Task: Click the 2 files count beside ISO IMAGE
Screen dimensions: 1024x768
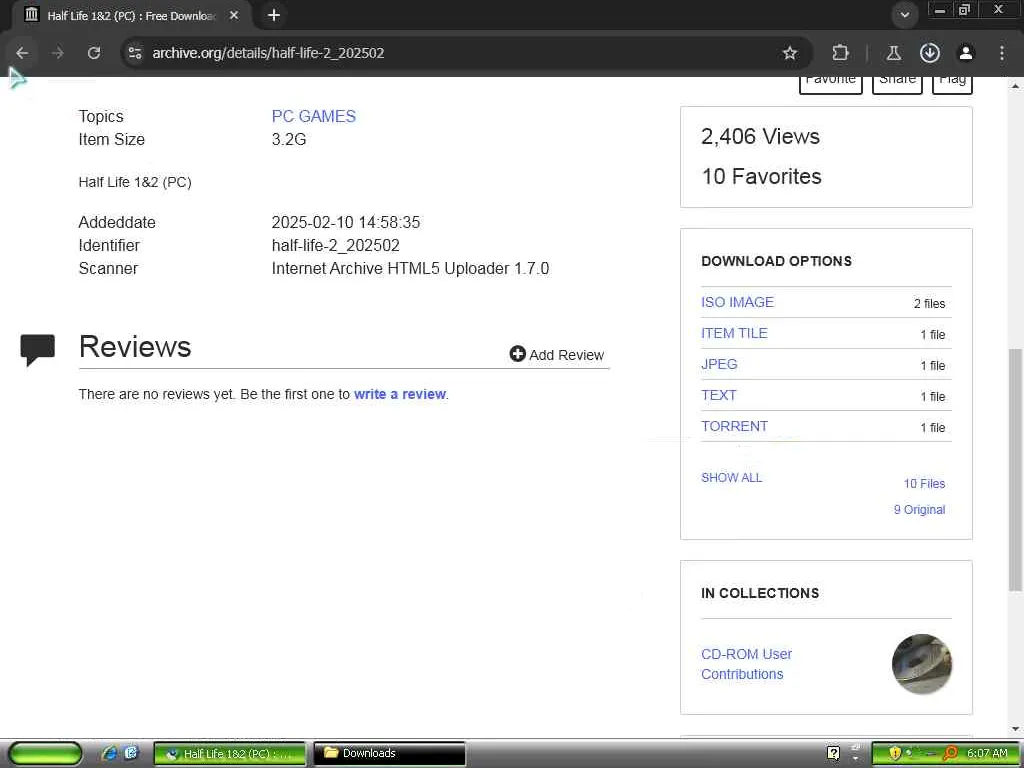Action: [929, 304]
